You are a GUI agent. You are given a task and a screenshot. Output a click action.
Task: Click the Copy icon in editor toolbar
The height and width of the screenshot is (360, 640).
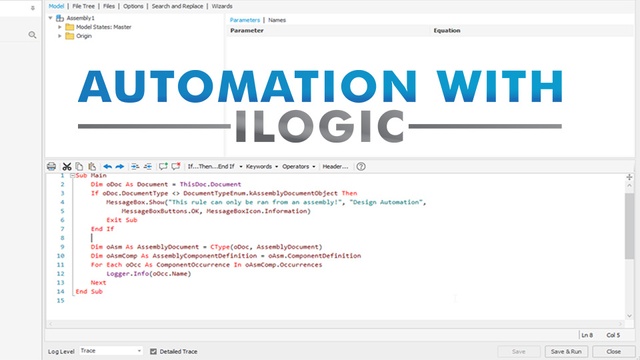(x=79, y=167)
